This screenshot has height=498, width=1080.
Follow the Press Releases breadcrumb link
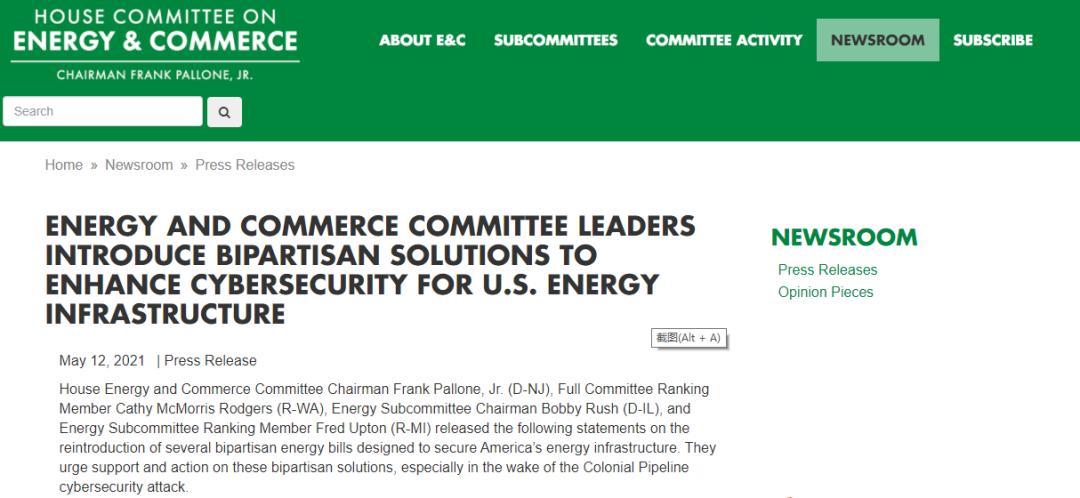tap(245, 165)
